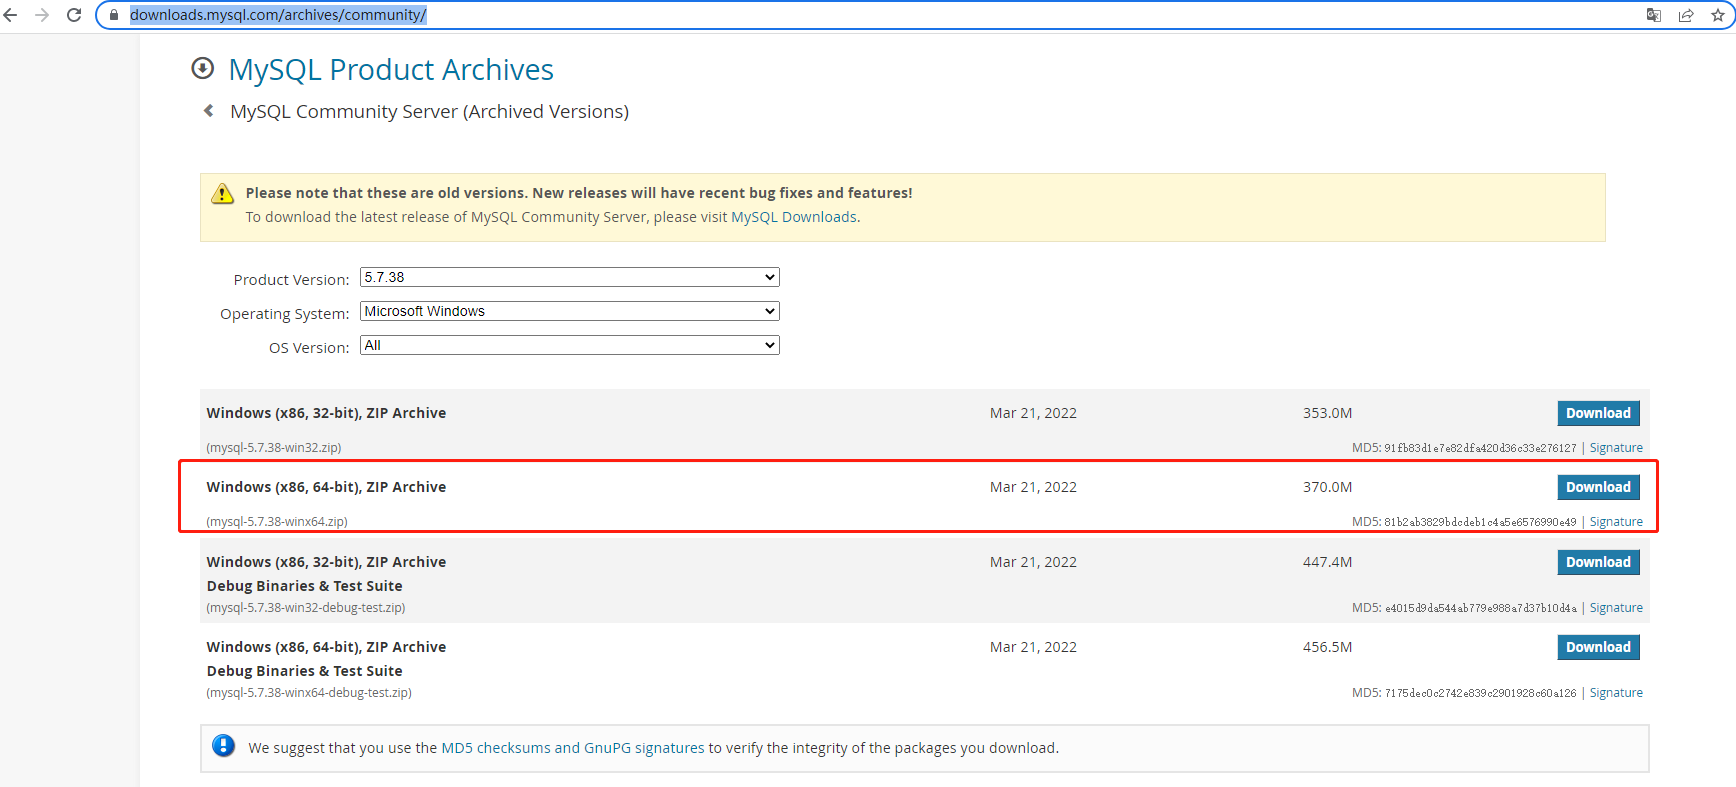The width and height of the screenshot is (1736, 787).
Task: Click the blue info exclamation icon
Action: point(224,746)
